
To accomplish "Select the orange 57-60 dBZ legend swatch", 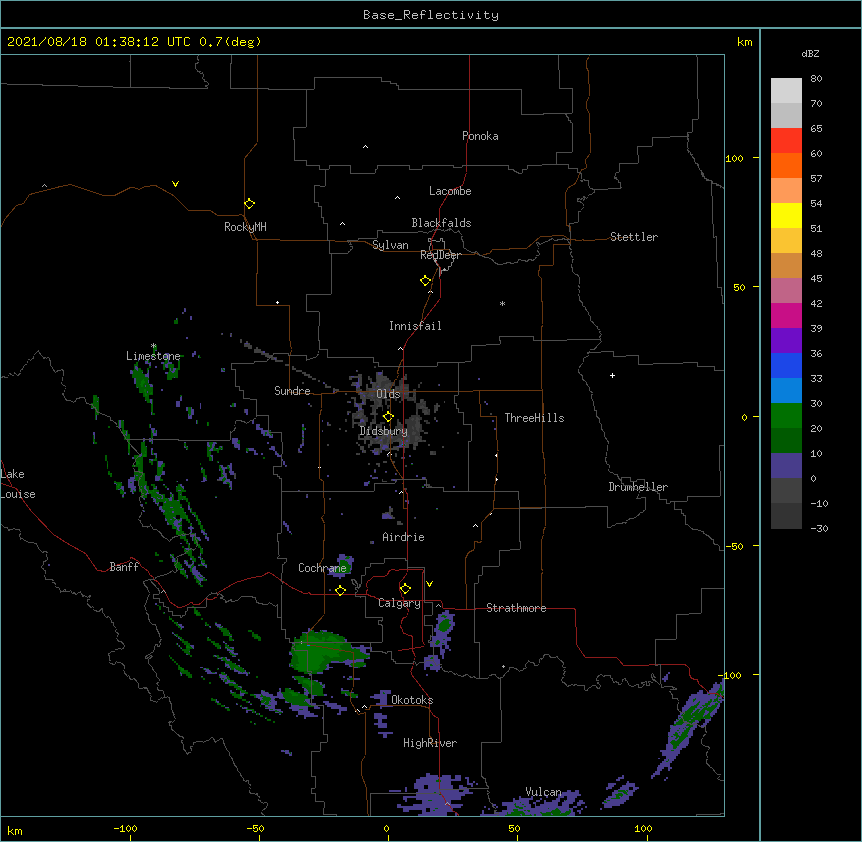I will (786, 165).
